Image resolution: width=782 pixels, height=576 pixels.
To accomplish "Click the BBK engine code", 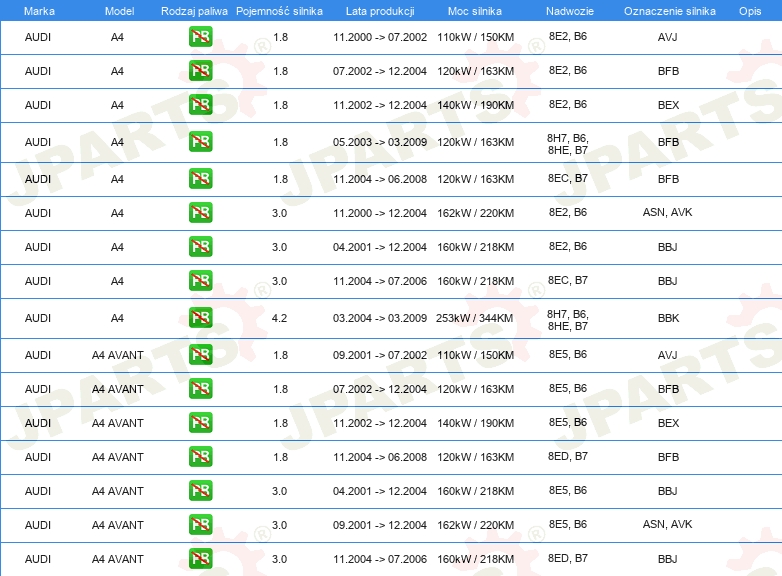I will [x=668, y=318].
